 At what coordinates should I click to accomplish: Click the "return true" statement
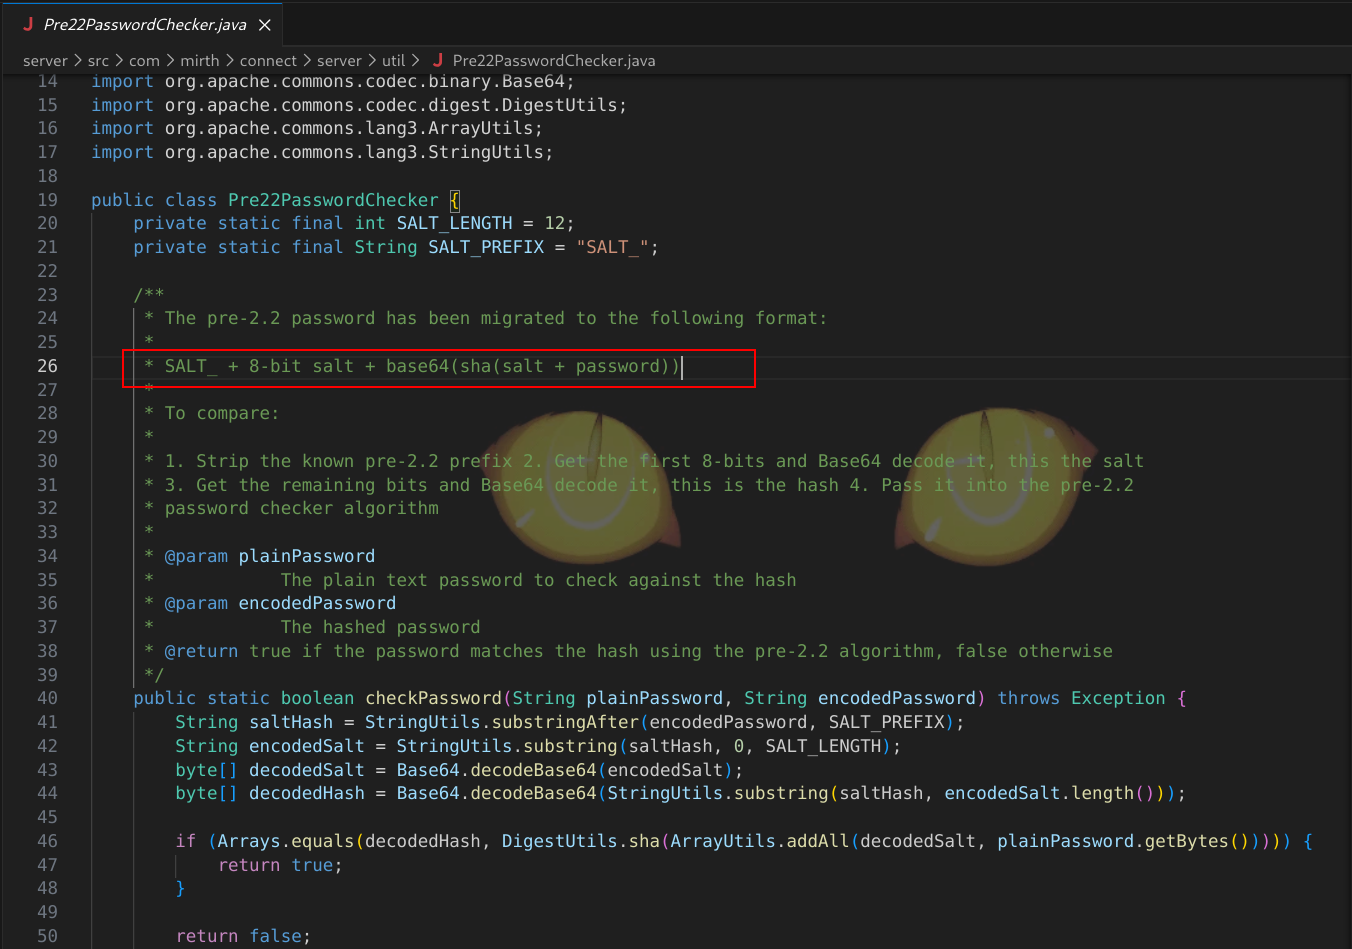(x=280, y=865)
